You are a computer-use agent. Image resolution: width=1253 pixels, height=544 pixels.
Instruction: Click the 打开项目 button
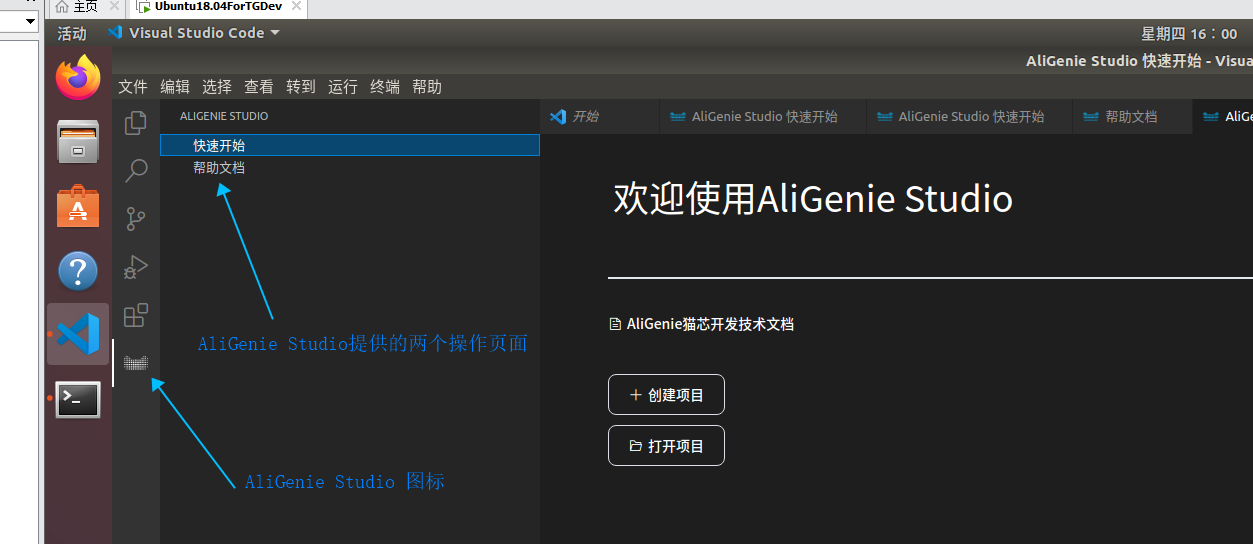(x=666, y=446)
